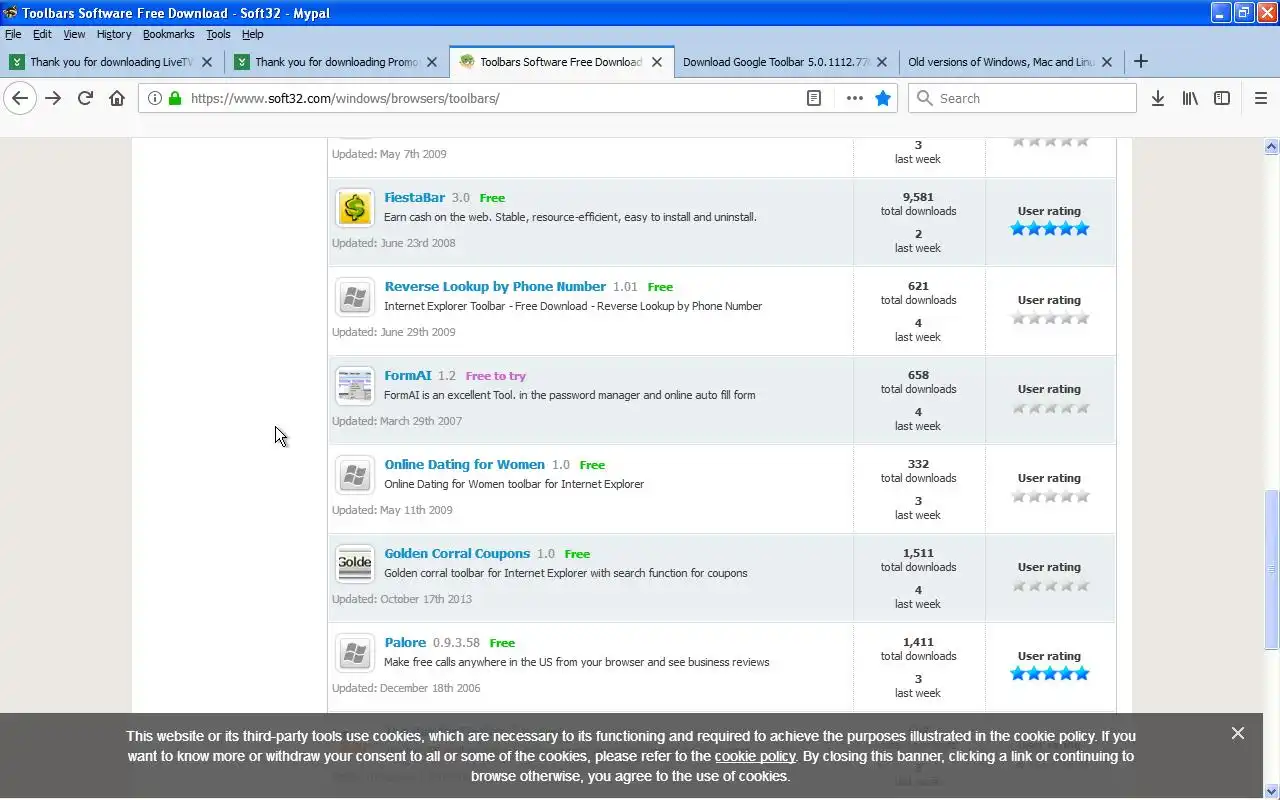Close the Old versions of Windows tab
The height and width of the screenshot is (800, 1280).
point(1107,61)
